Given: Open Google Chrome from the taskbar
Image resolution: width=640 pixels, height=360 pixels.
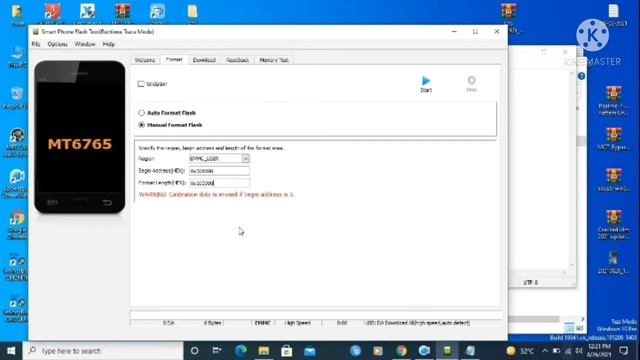Looking at the screenshot, I should coord(401,351).
